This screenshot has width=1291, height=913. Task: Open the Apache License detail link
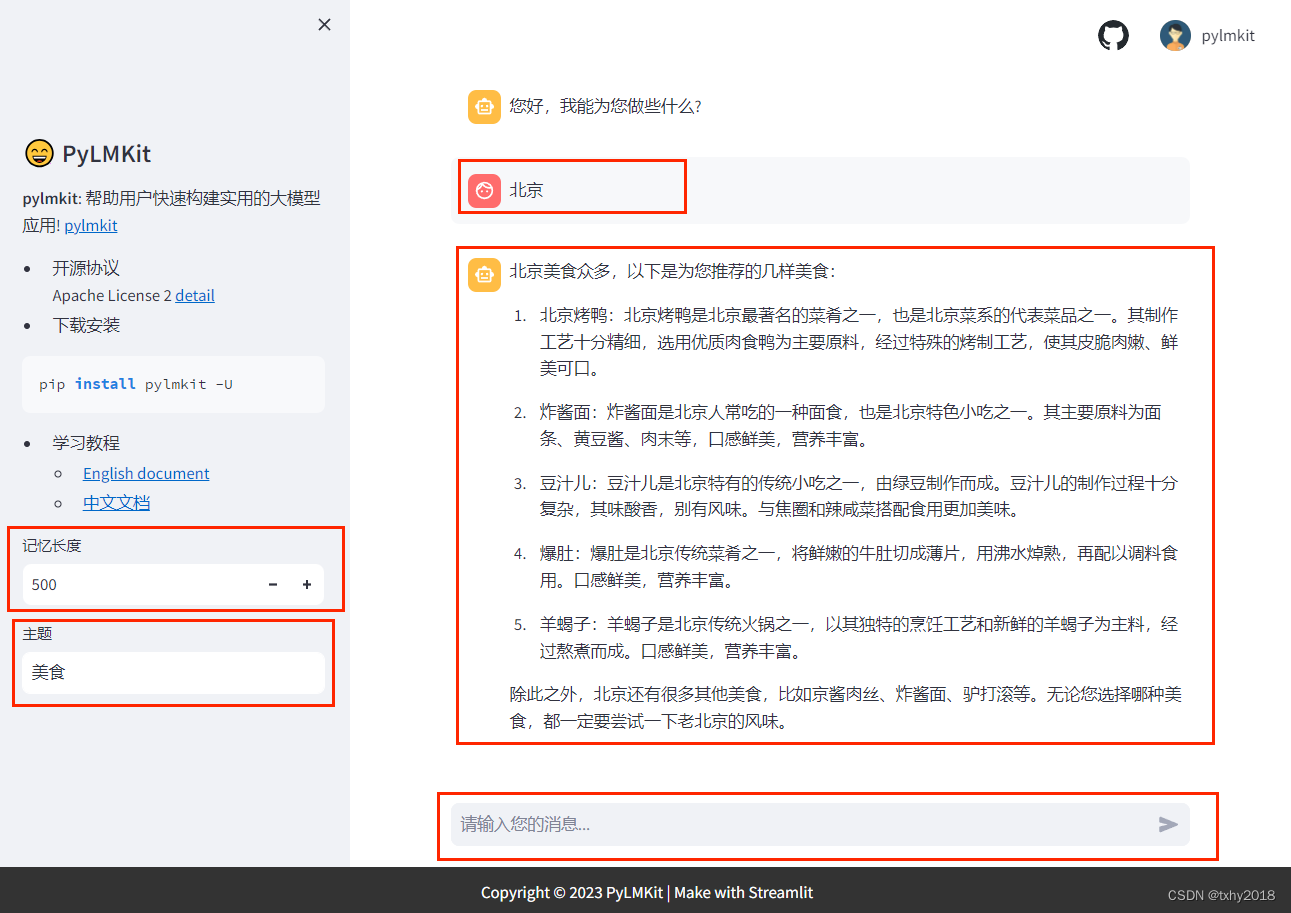pyautogui.click(x=194, y=295)
